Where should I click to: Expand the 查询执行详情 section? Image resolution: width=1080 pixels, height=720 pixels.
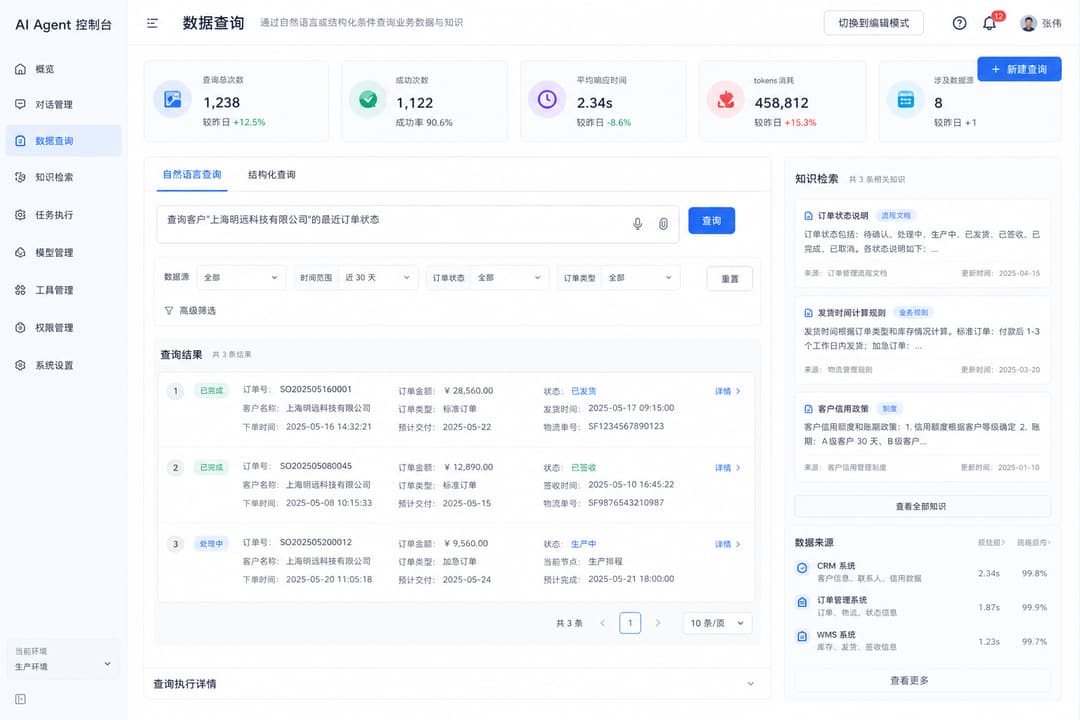[457, 683]
